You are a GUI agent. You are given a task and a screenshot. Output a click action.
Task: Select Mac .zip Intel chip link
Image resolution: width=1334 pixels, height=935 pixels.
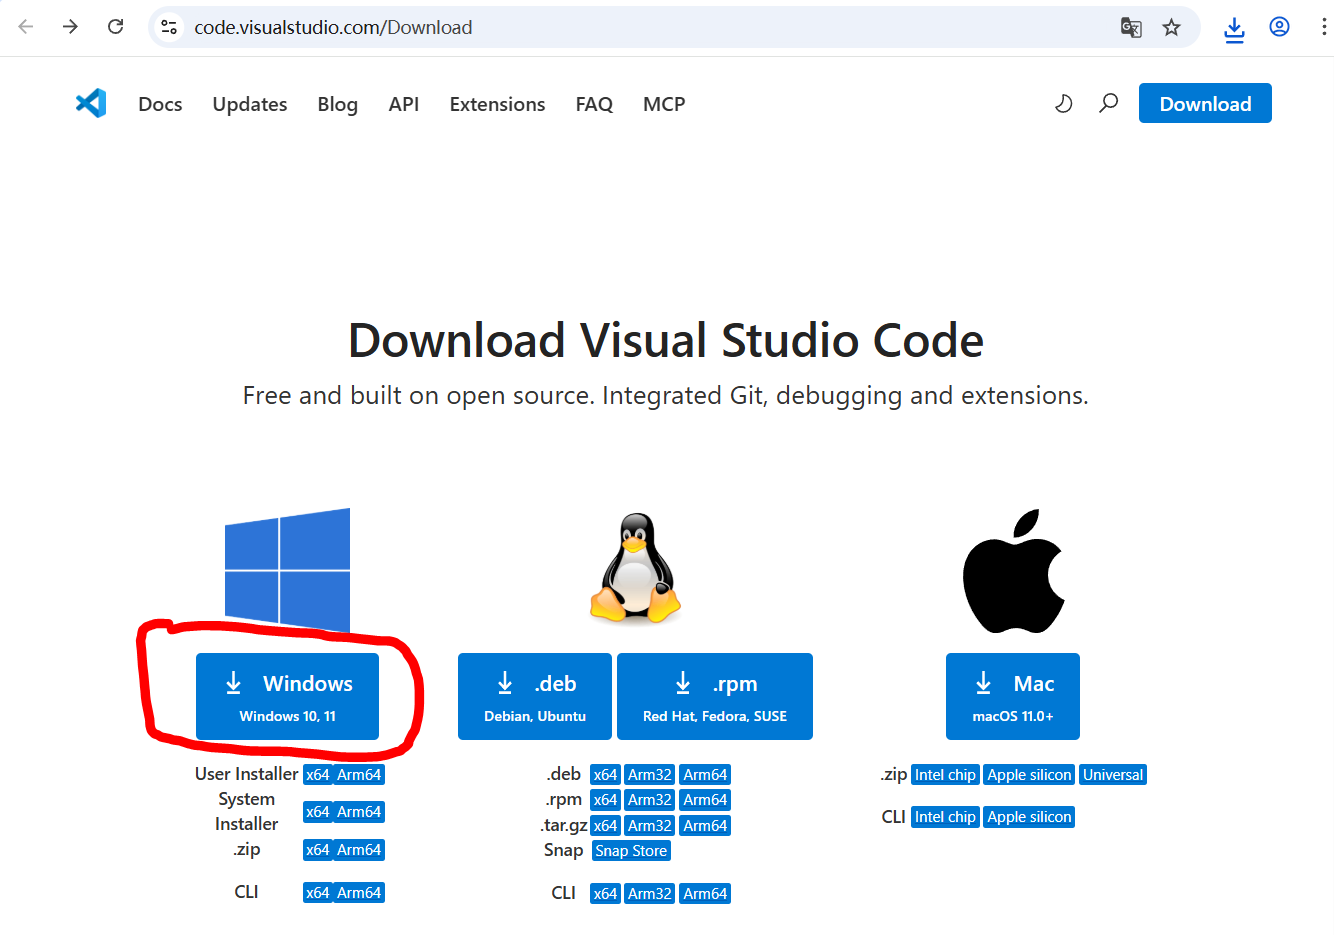point(945,775)
